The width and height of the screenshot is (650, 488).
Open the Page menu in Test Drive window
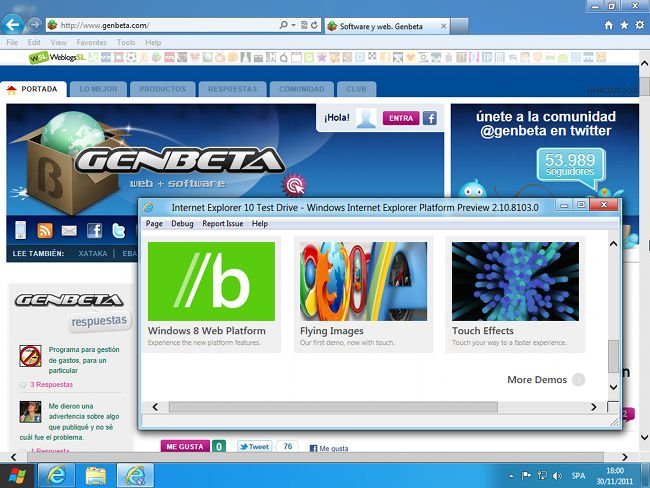[154, 223]
